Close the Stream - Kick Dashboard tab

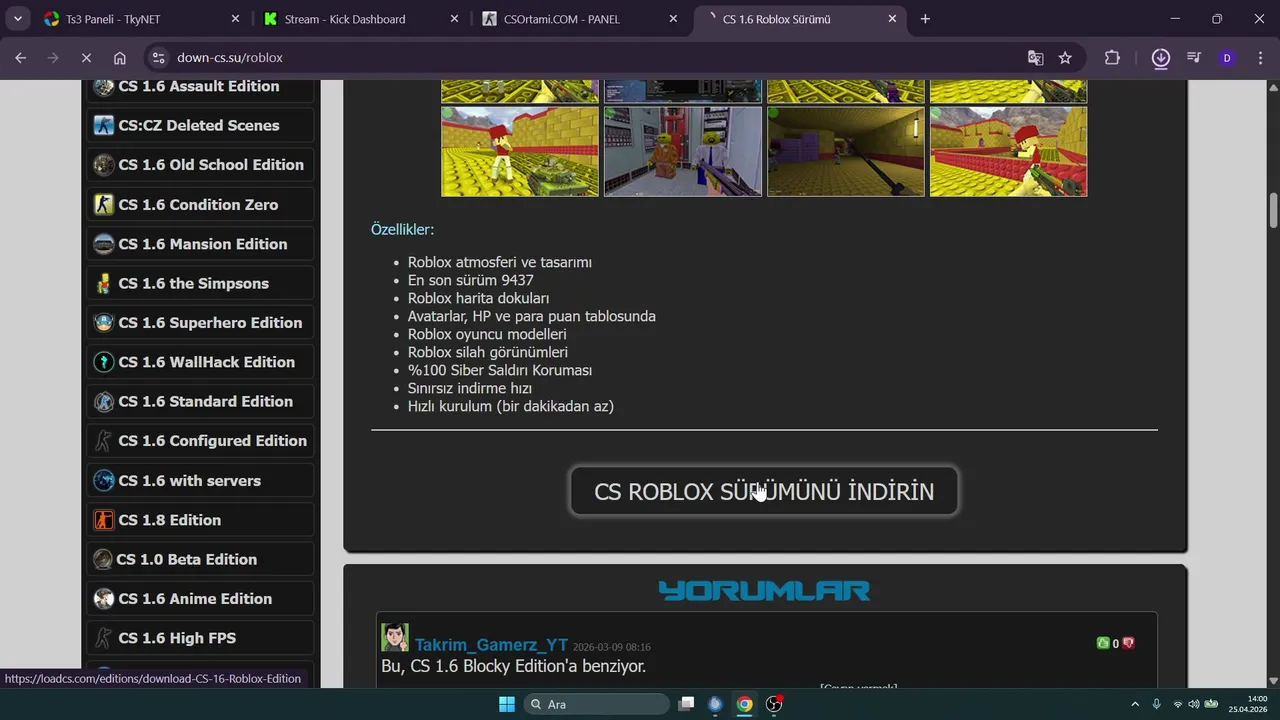point(454,19)
